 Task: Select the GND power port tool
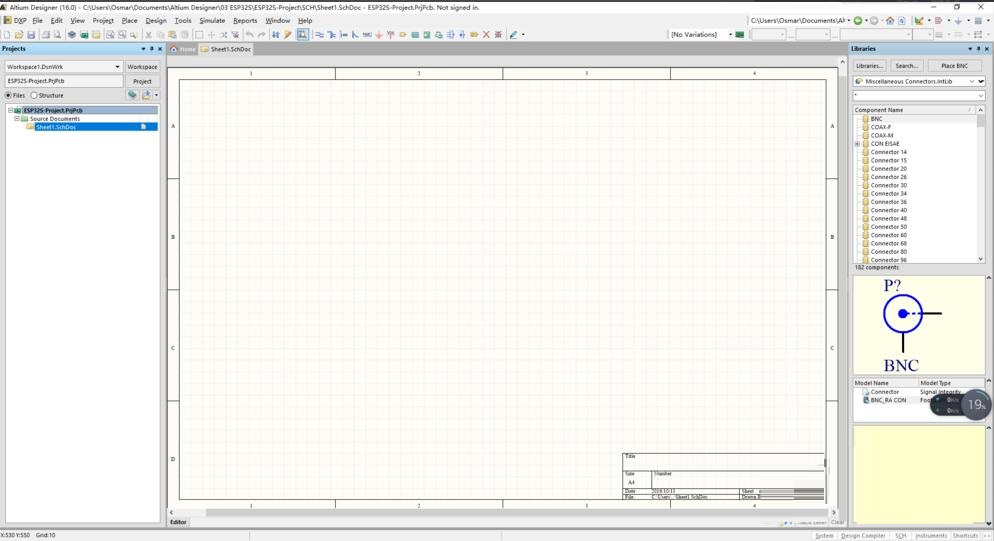pyautogui.click(x=378, y=35)
